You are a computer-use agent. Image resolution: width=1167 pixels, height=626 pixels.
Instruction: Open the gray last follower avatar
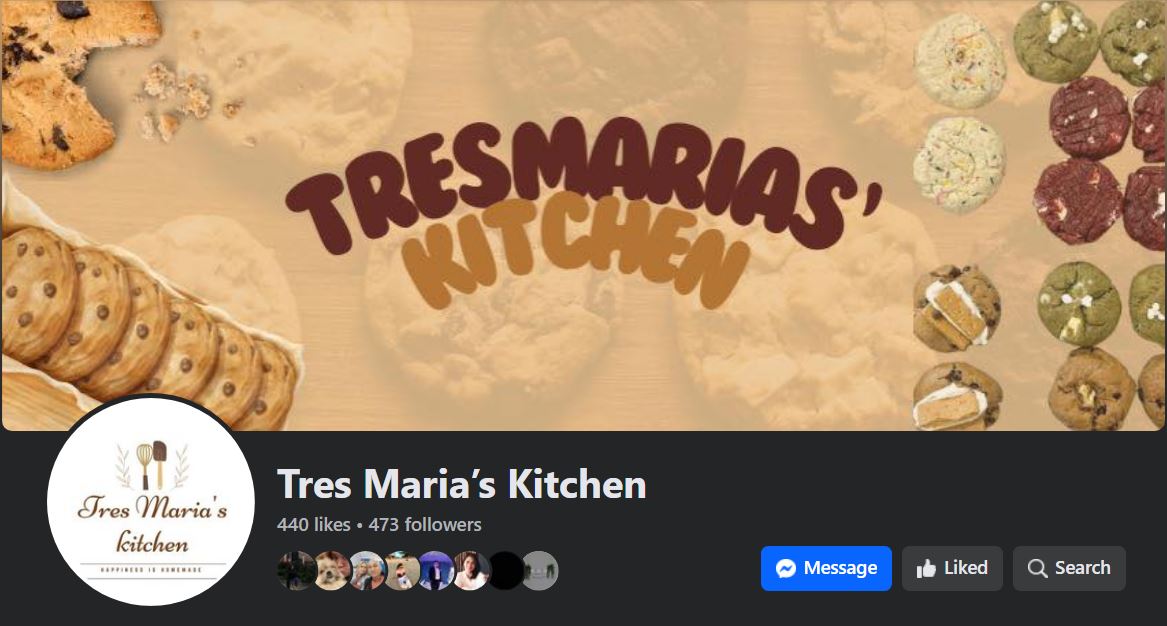click(x=540, y=571)
